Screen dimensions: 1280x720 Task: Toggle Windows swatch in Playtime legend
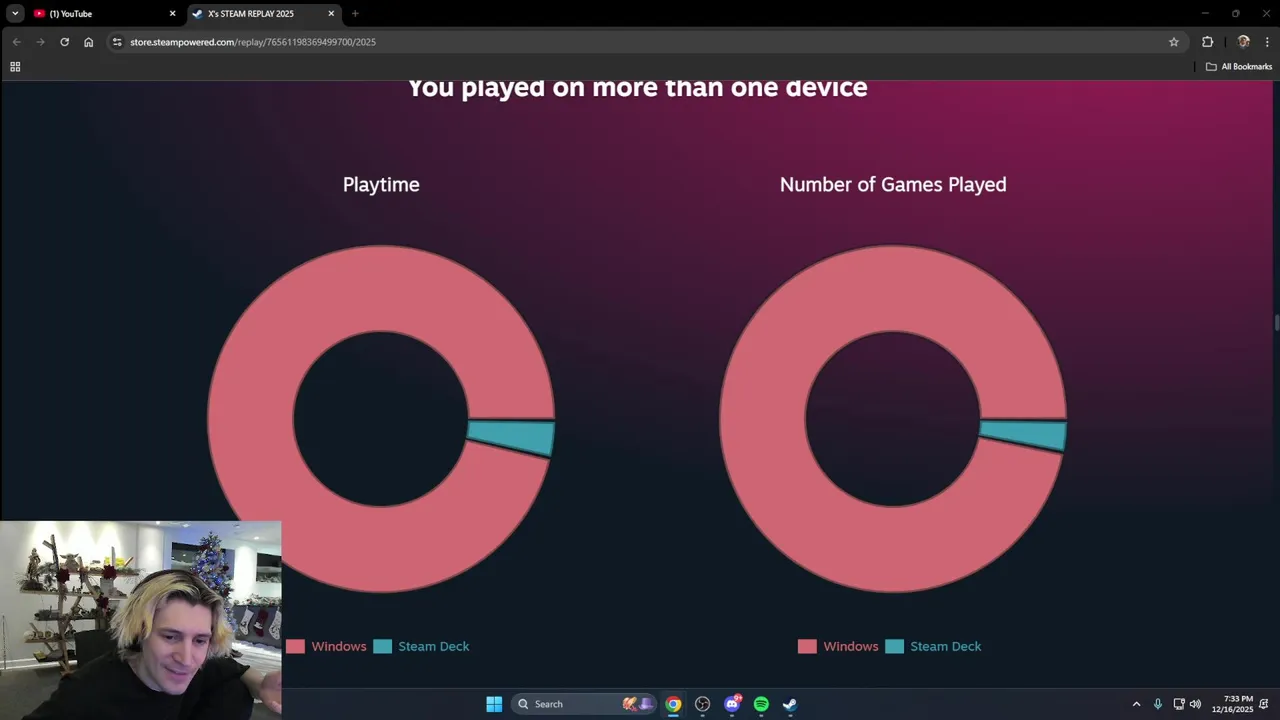[x=295, y=646]
